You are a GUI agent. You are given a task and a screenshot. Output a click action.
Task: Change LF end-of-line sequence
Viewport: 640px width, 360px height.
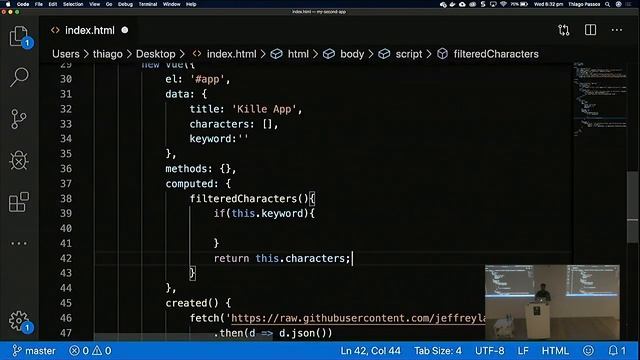pyautogui.click(x=523, y=351)
